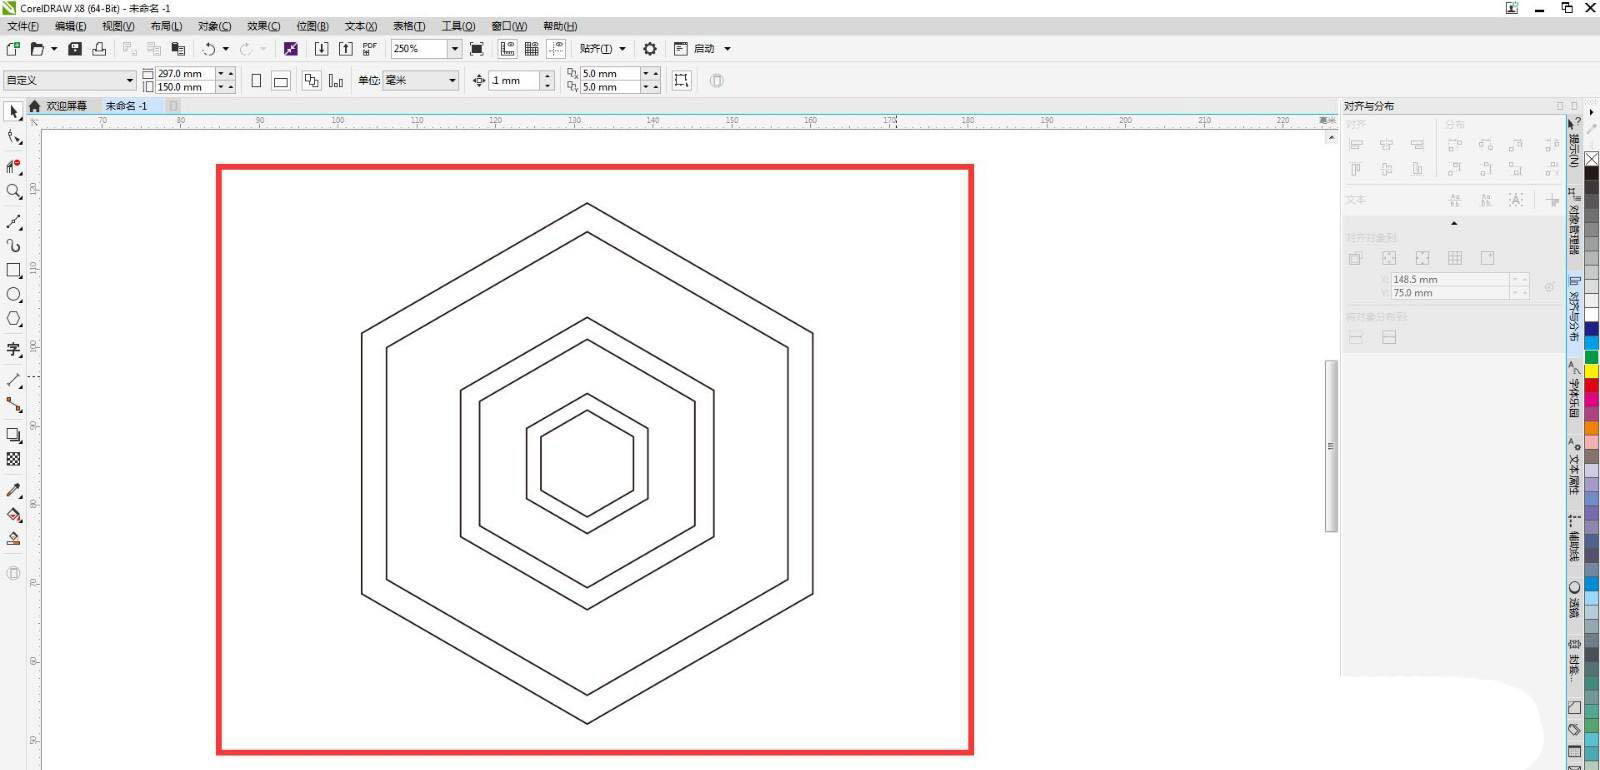This screenshot has height=770, width=1600.
Task: Select the Color Eyedropper tool
Action: (13, 490)
